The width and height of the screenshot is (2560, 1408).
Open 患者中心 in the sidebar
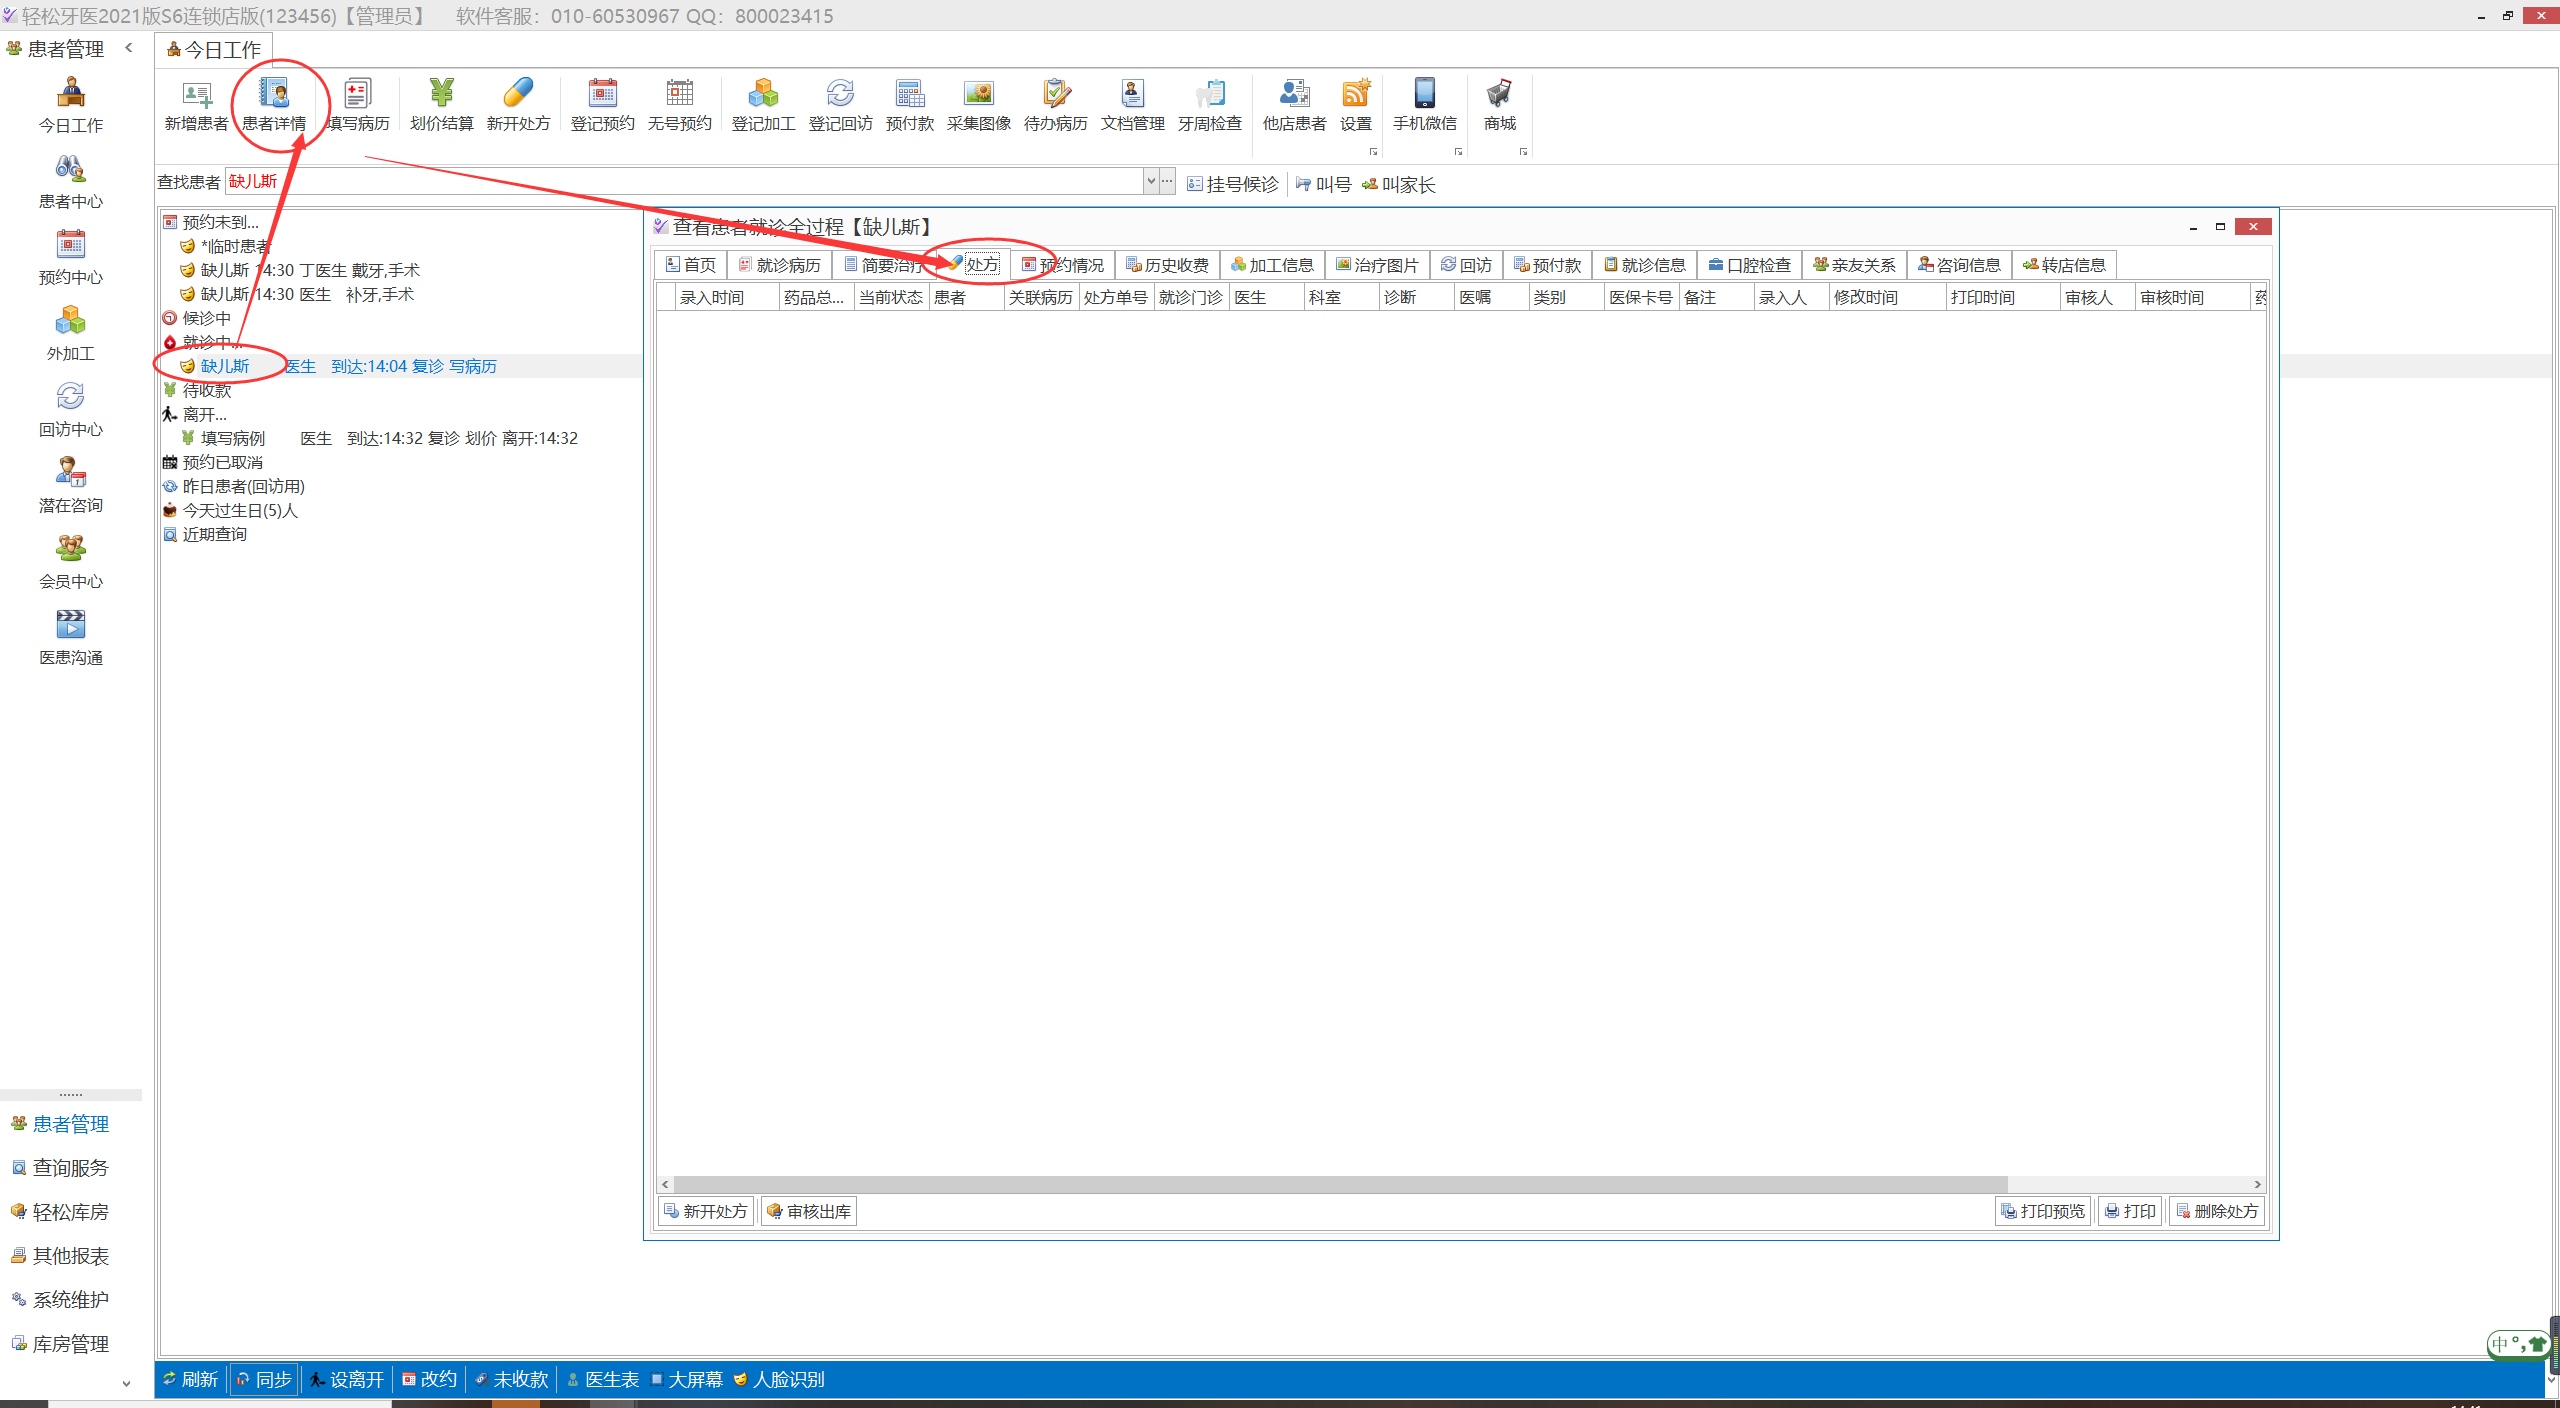(x=70, y=181)
